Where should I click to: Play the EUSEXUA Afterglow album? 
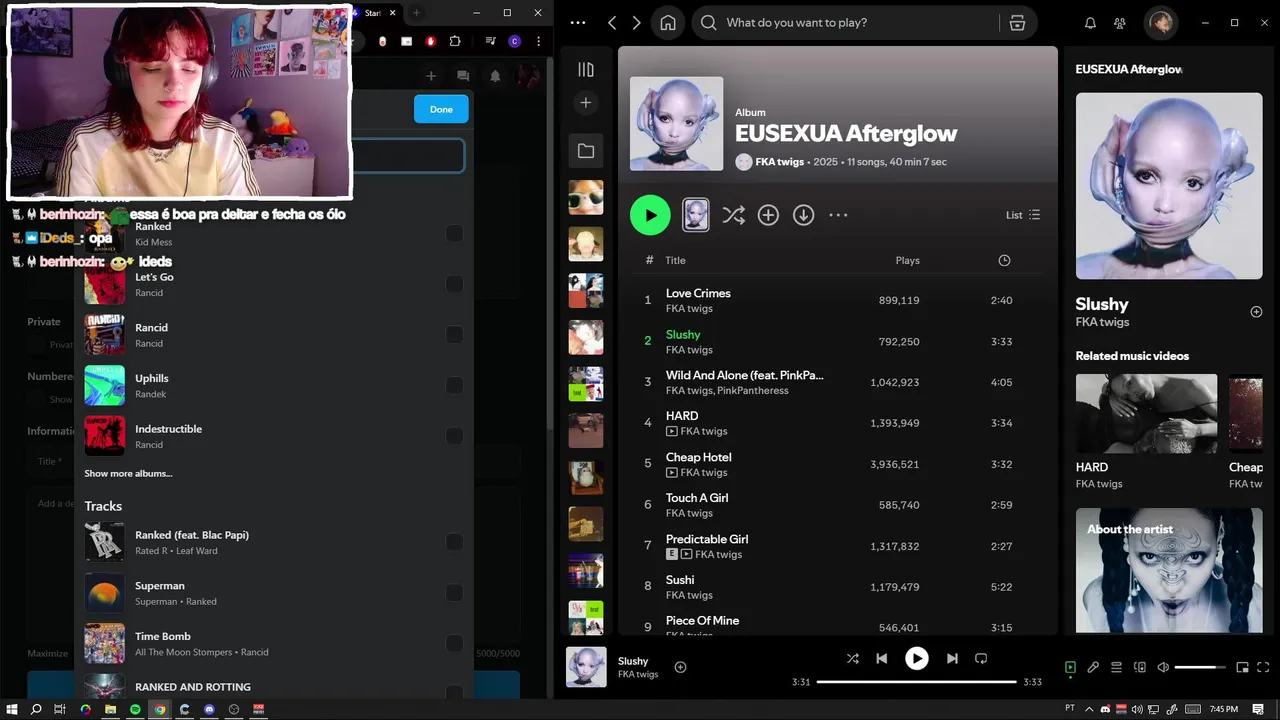[x=650, y=215]
